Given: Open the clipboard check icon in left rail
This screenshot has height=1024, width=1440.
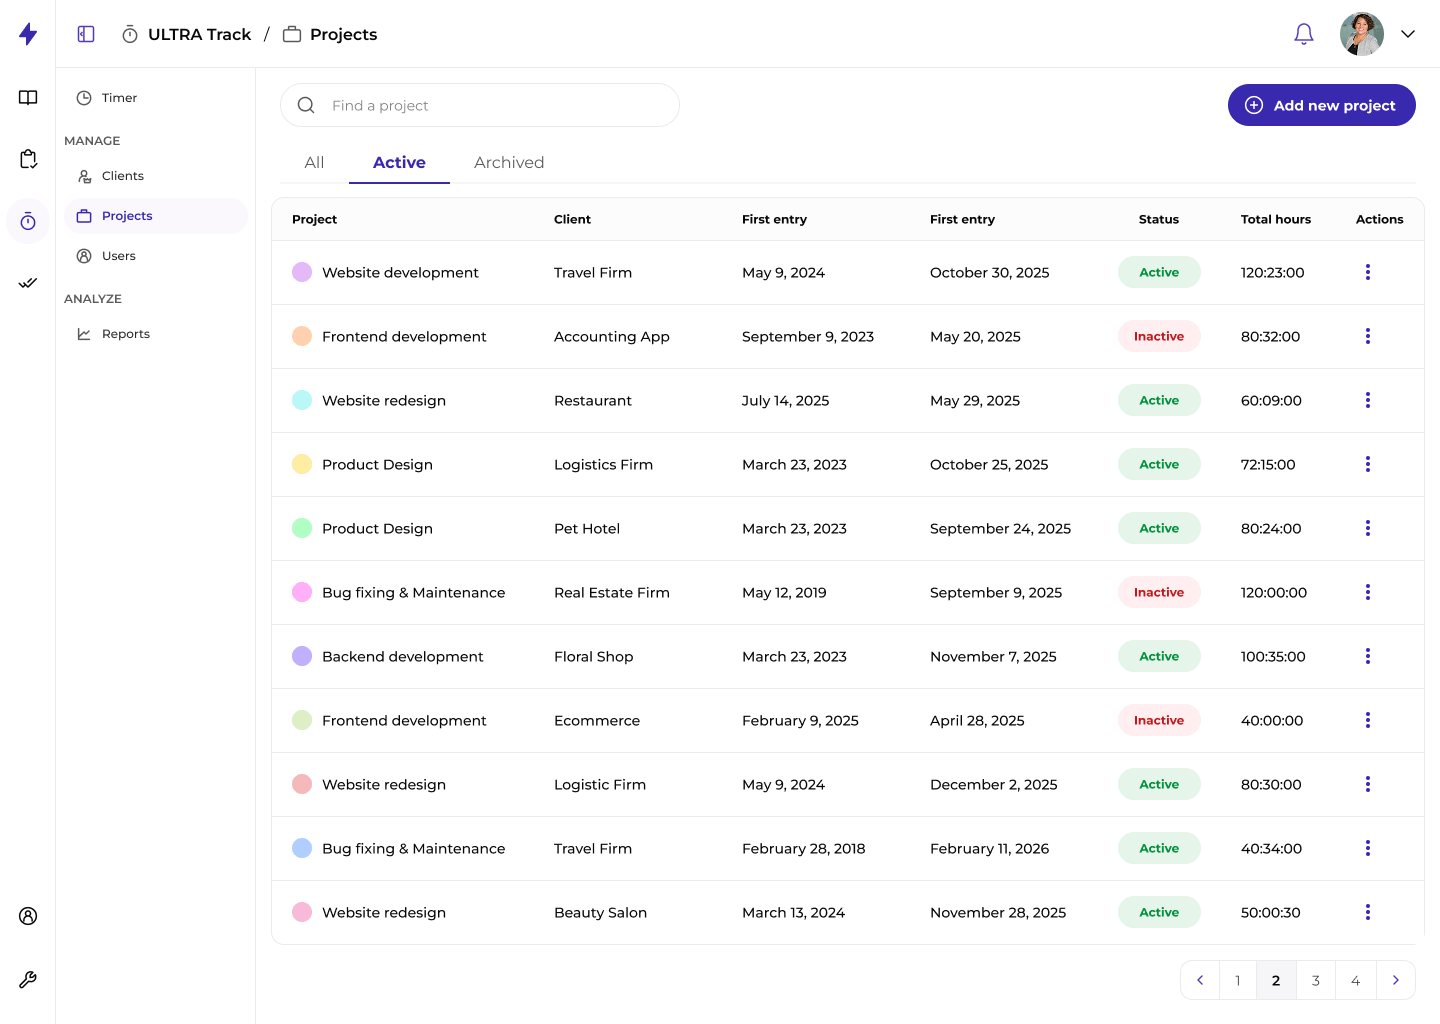Looking at the screenshot, I should [x=28, y=159].
